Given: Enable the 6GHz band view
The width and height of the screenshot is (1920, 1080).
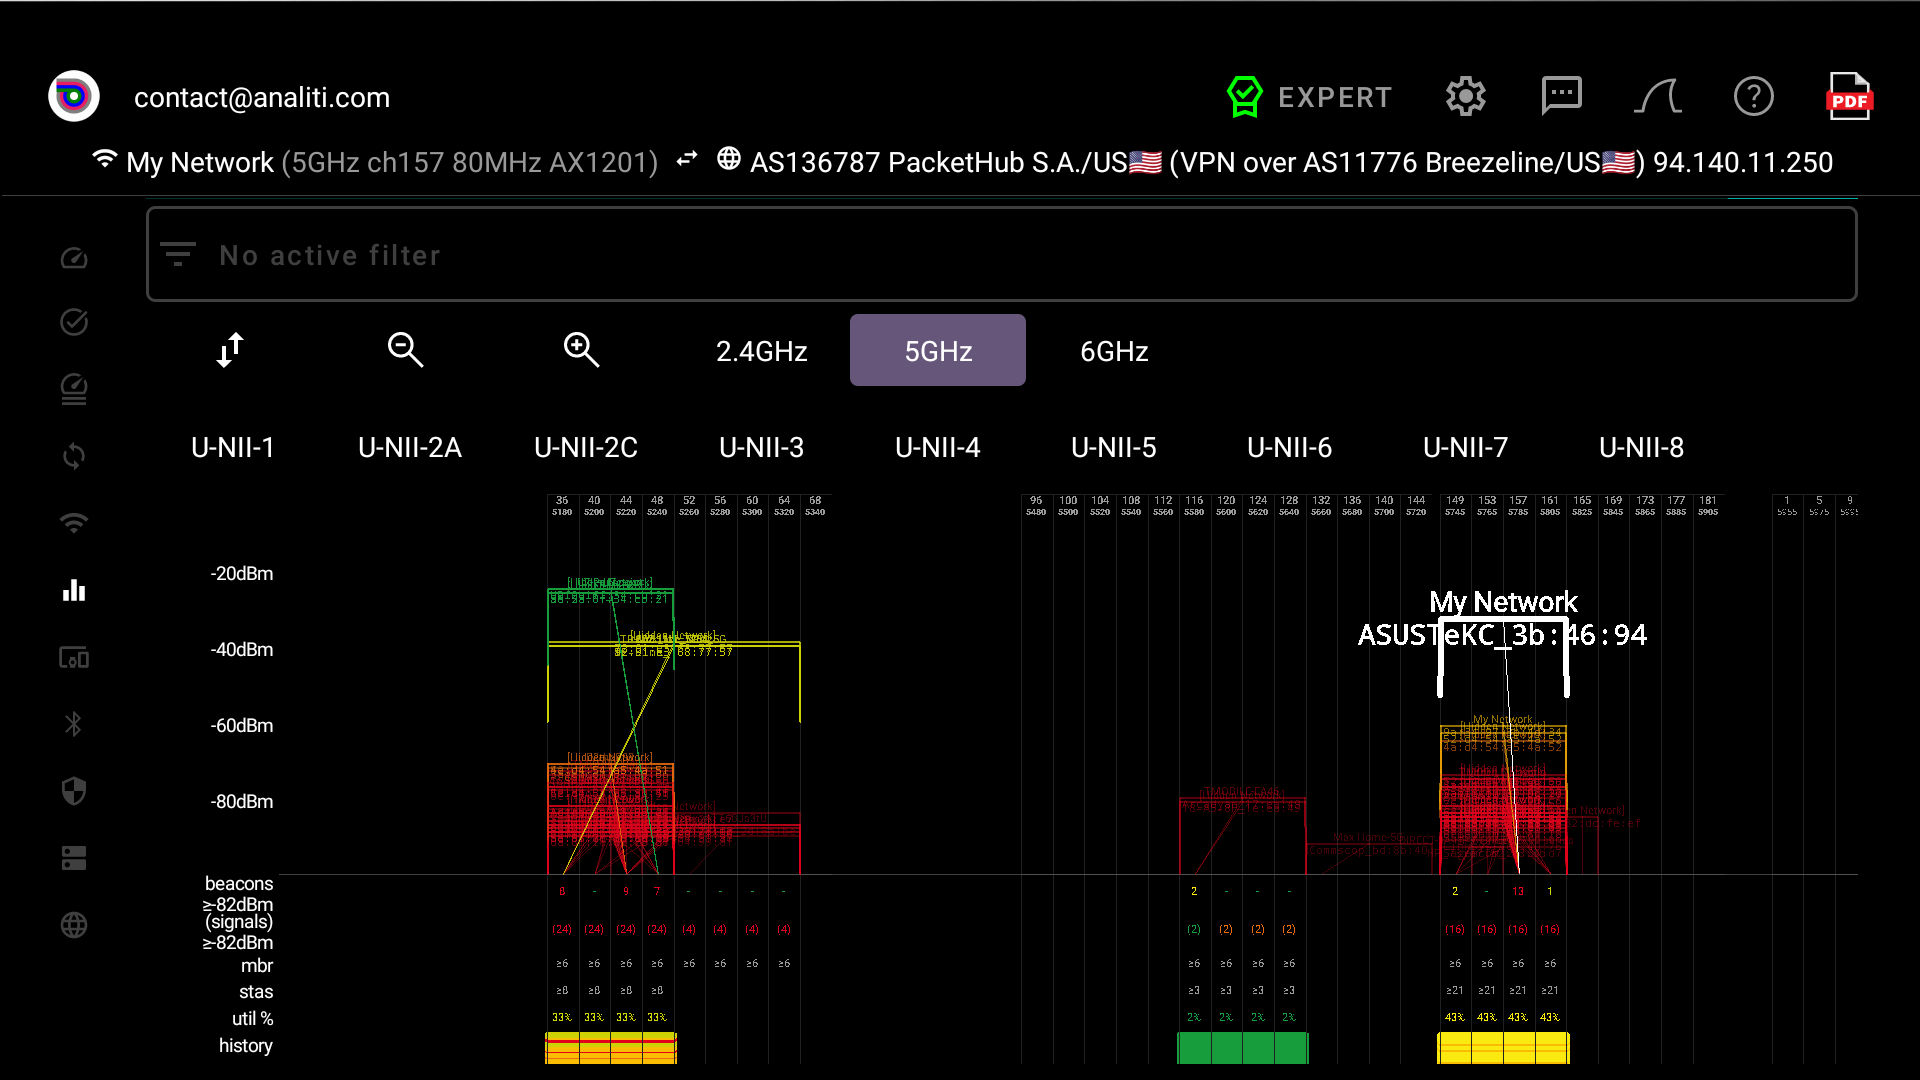Looking at the screenshot, I should tap(1113, 350).
